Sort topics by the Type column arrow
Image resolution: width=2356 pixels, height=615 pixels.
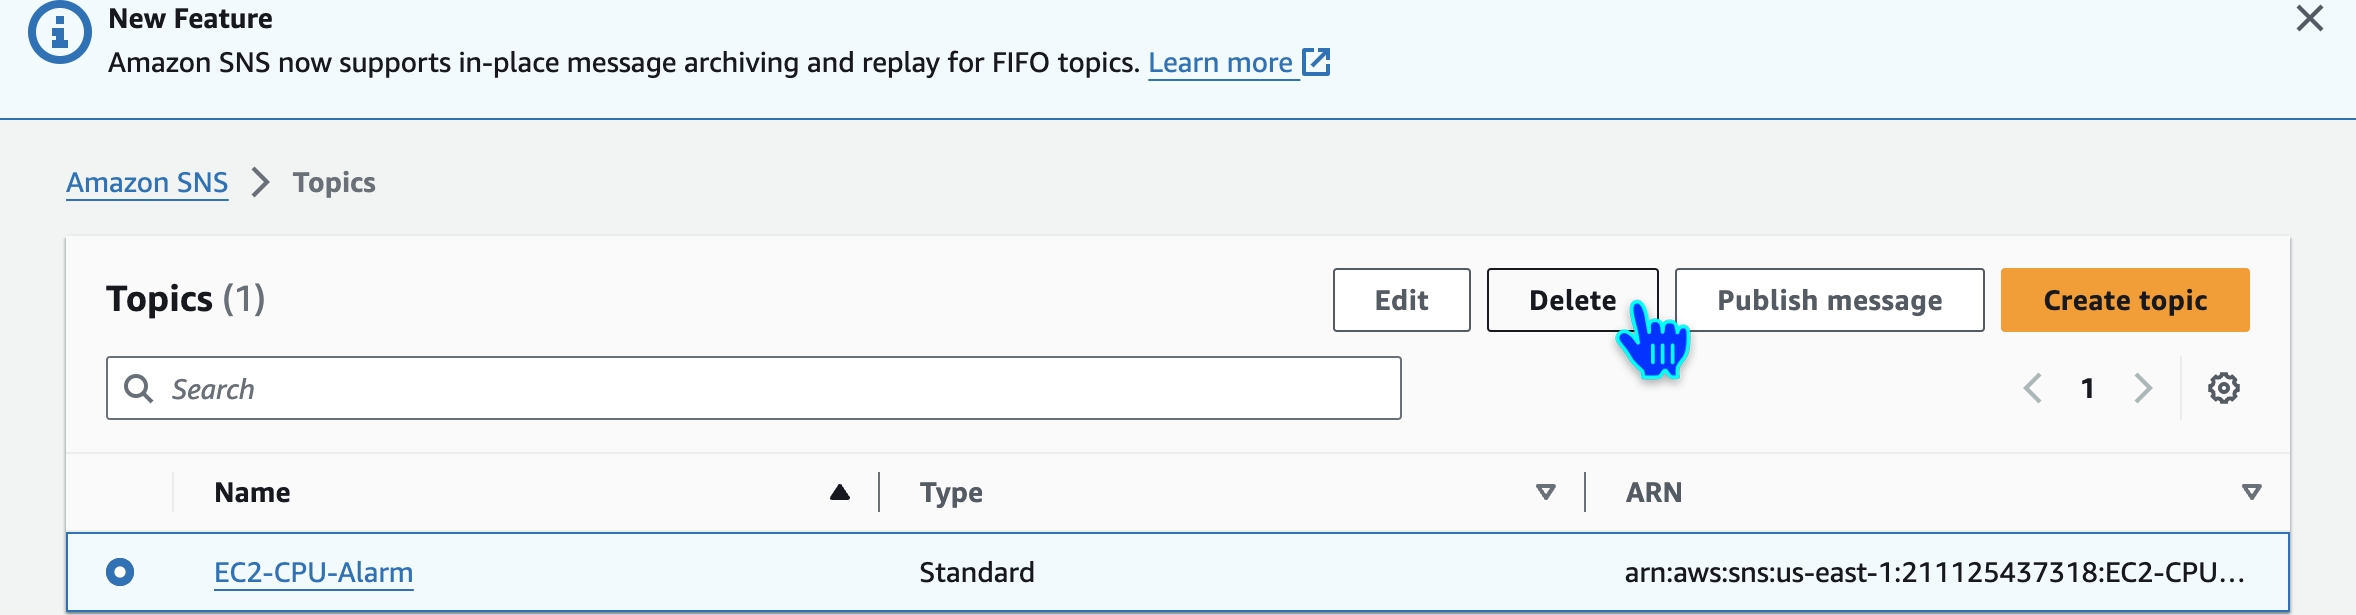coord(1545,492)
